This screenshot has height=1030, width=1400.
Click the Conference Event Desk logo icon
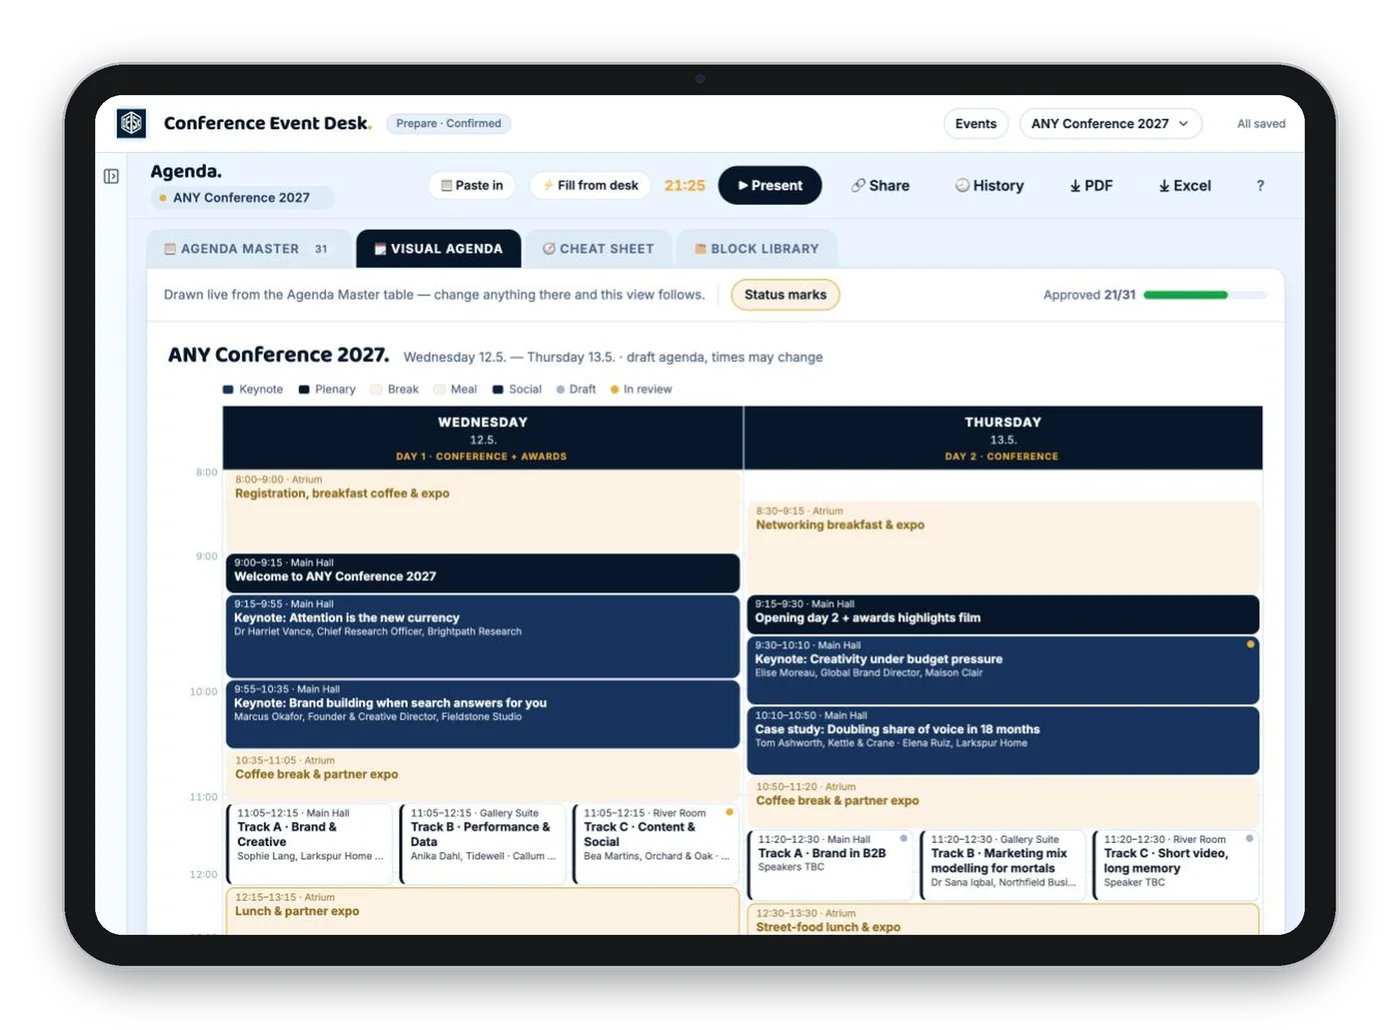[131, 123]
